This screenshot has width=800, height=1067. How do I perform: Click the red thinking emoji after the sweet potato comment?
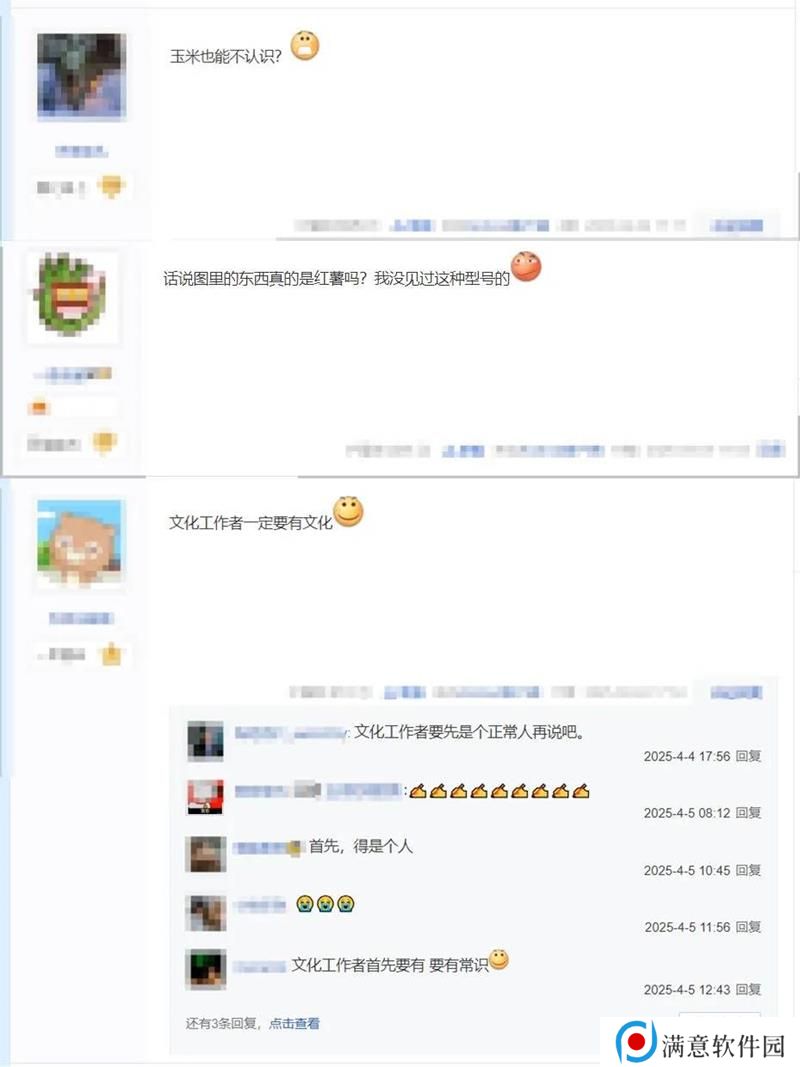click(x=526, y=267)
